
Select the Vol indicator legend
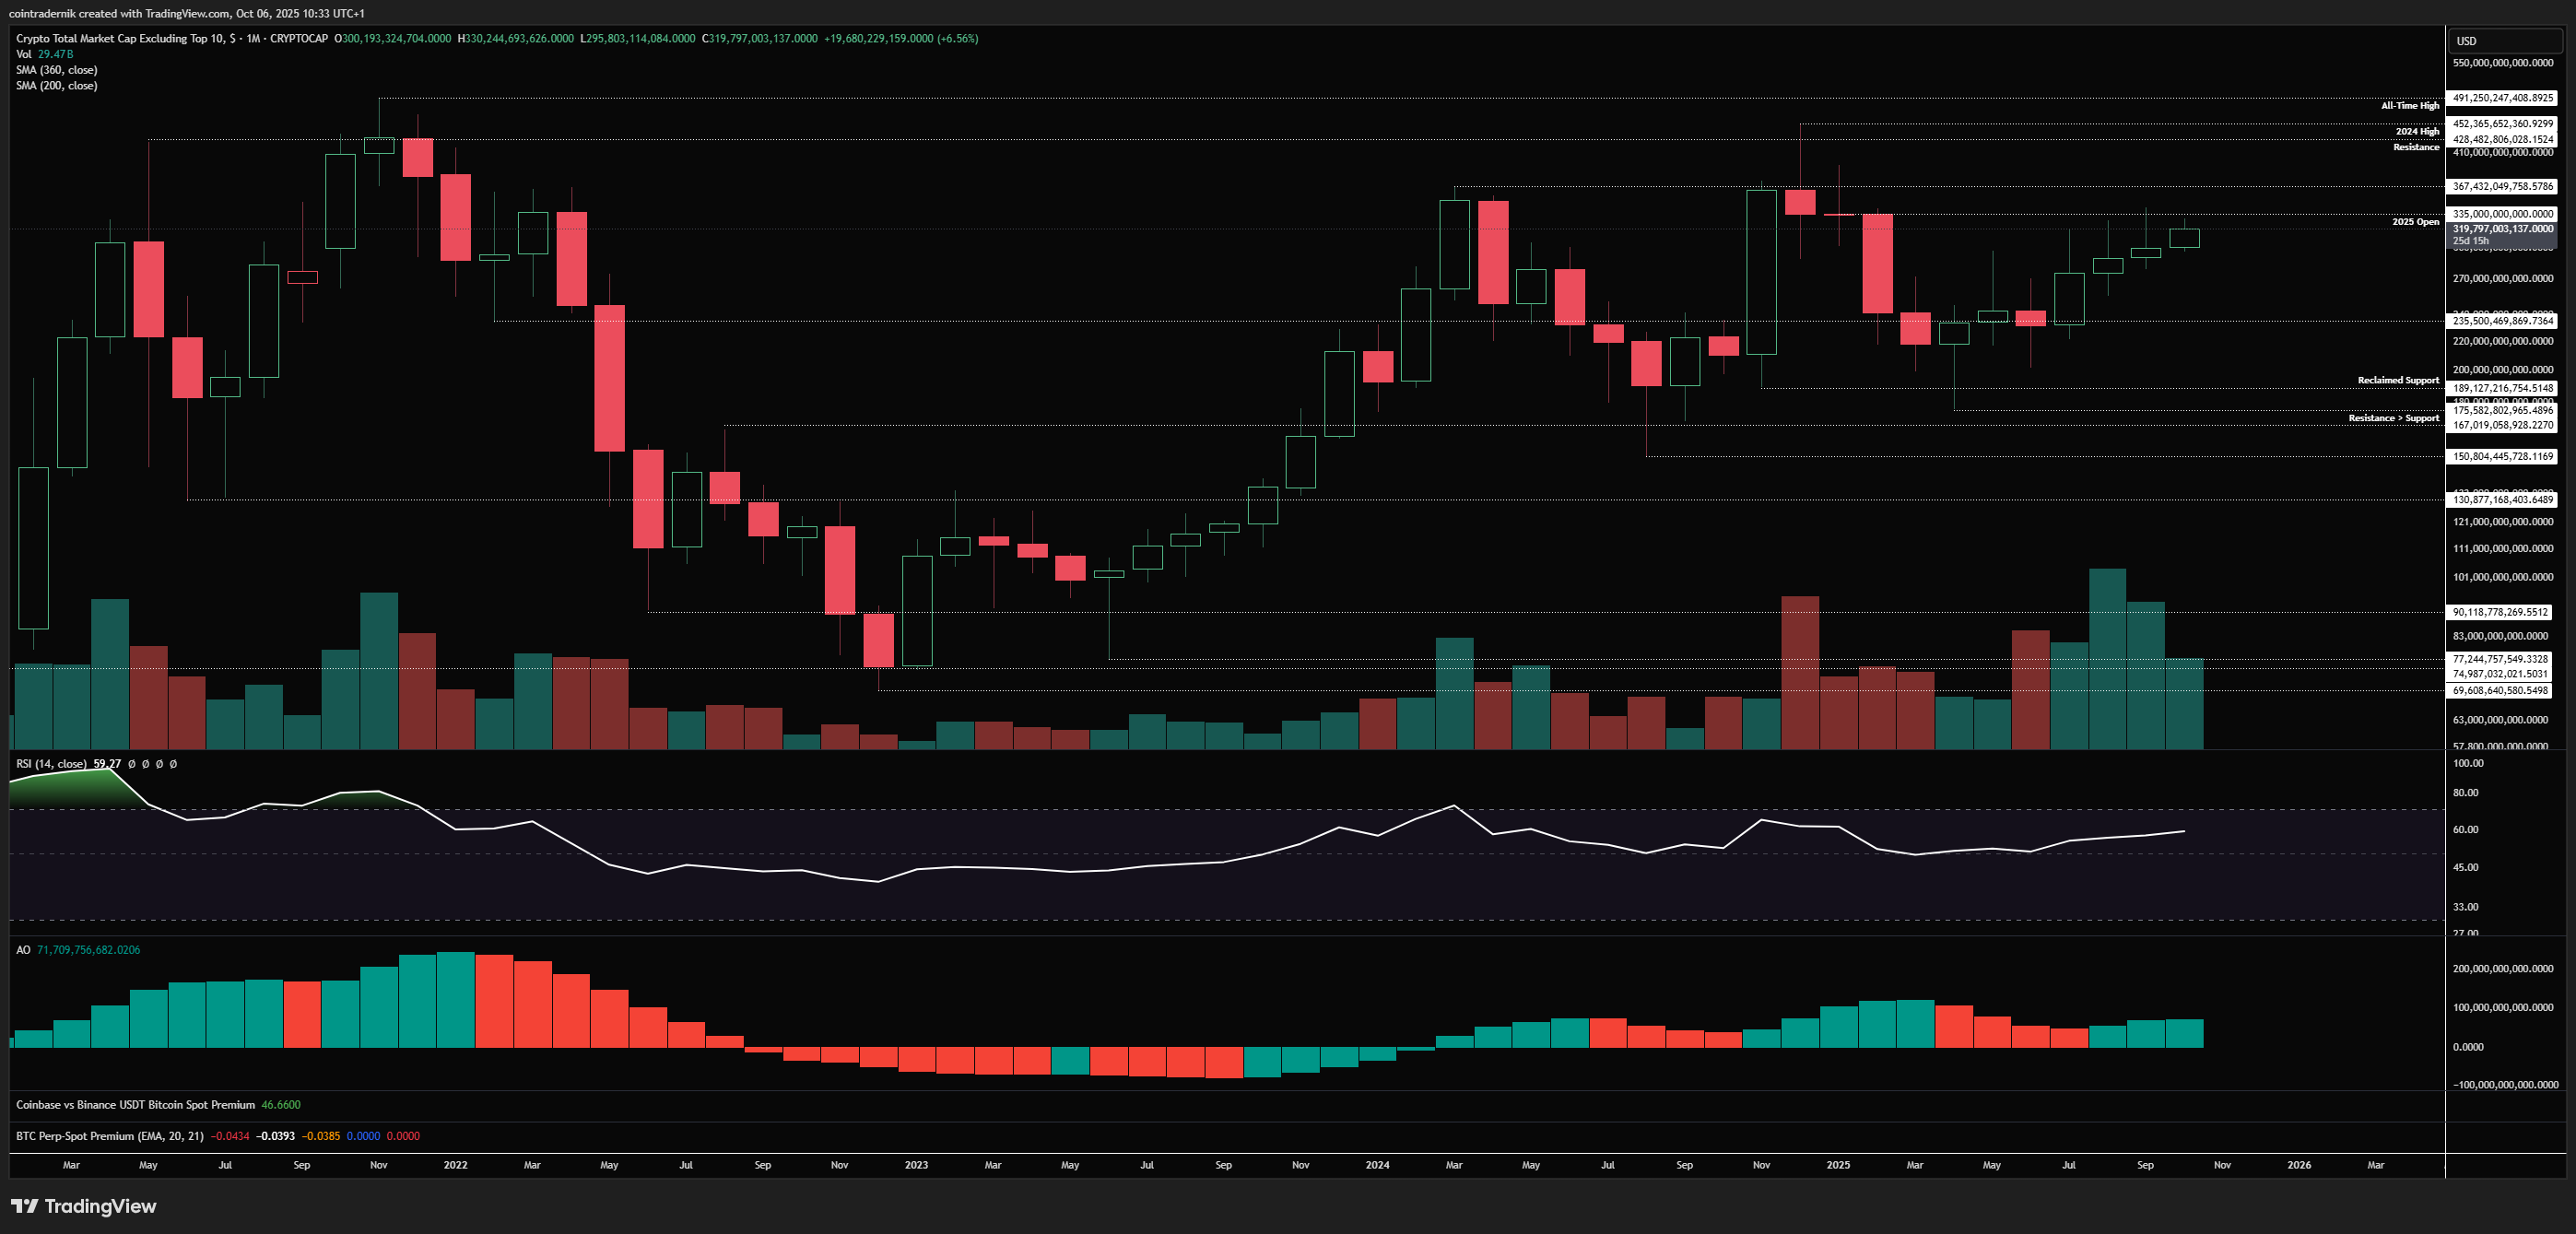coord(24,54)
